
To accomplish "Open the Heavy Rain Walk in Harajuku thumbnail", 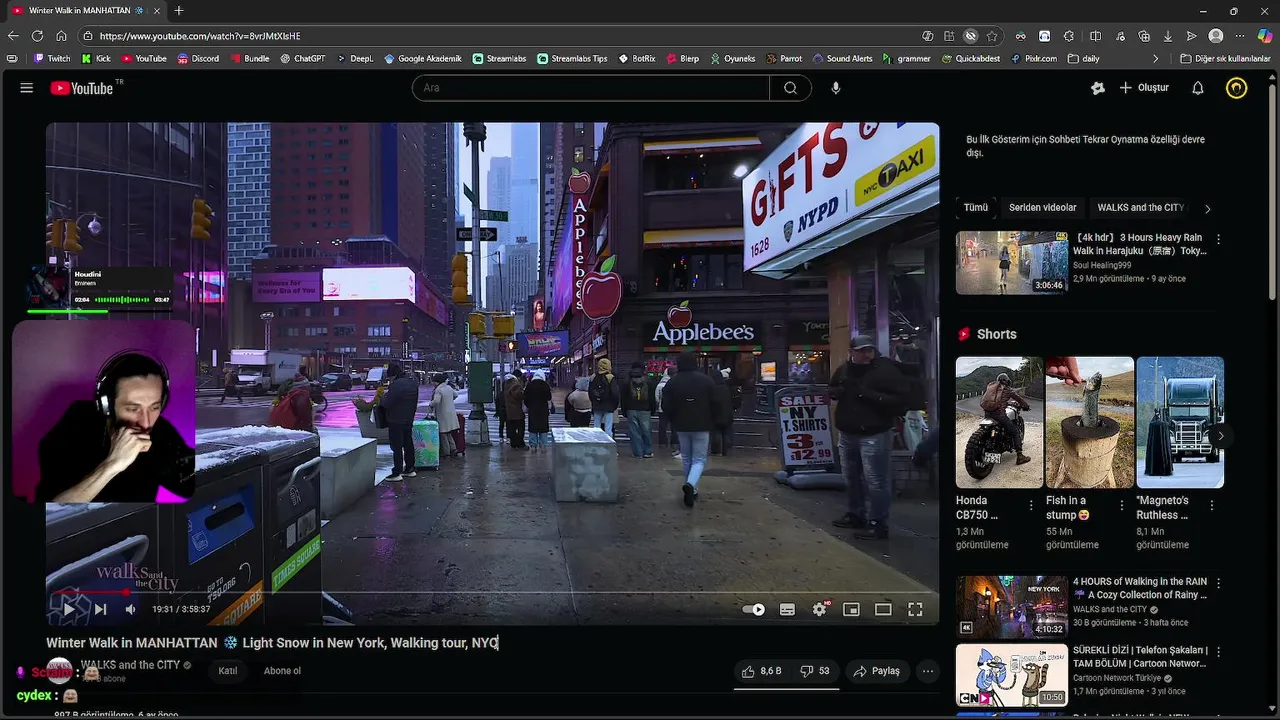I will (1012, 263).
